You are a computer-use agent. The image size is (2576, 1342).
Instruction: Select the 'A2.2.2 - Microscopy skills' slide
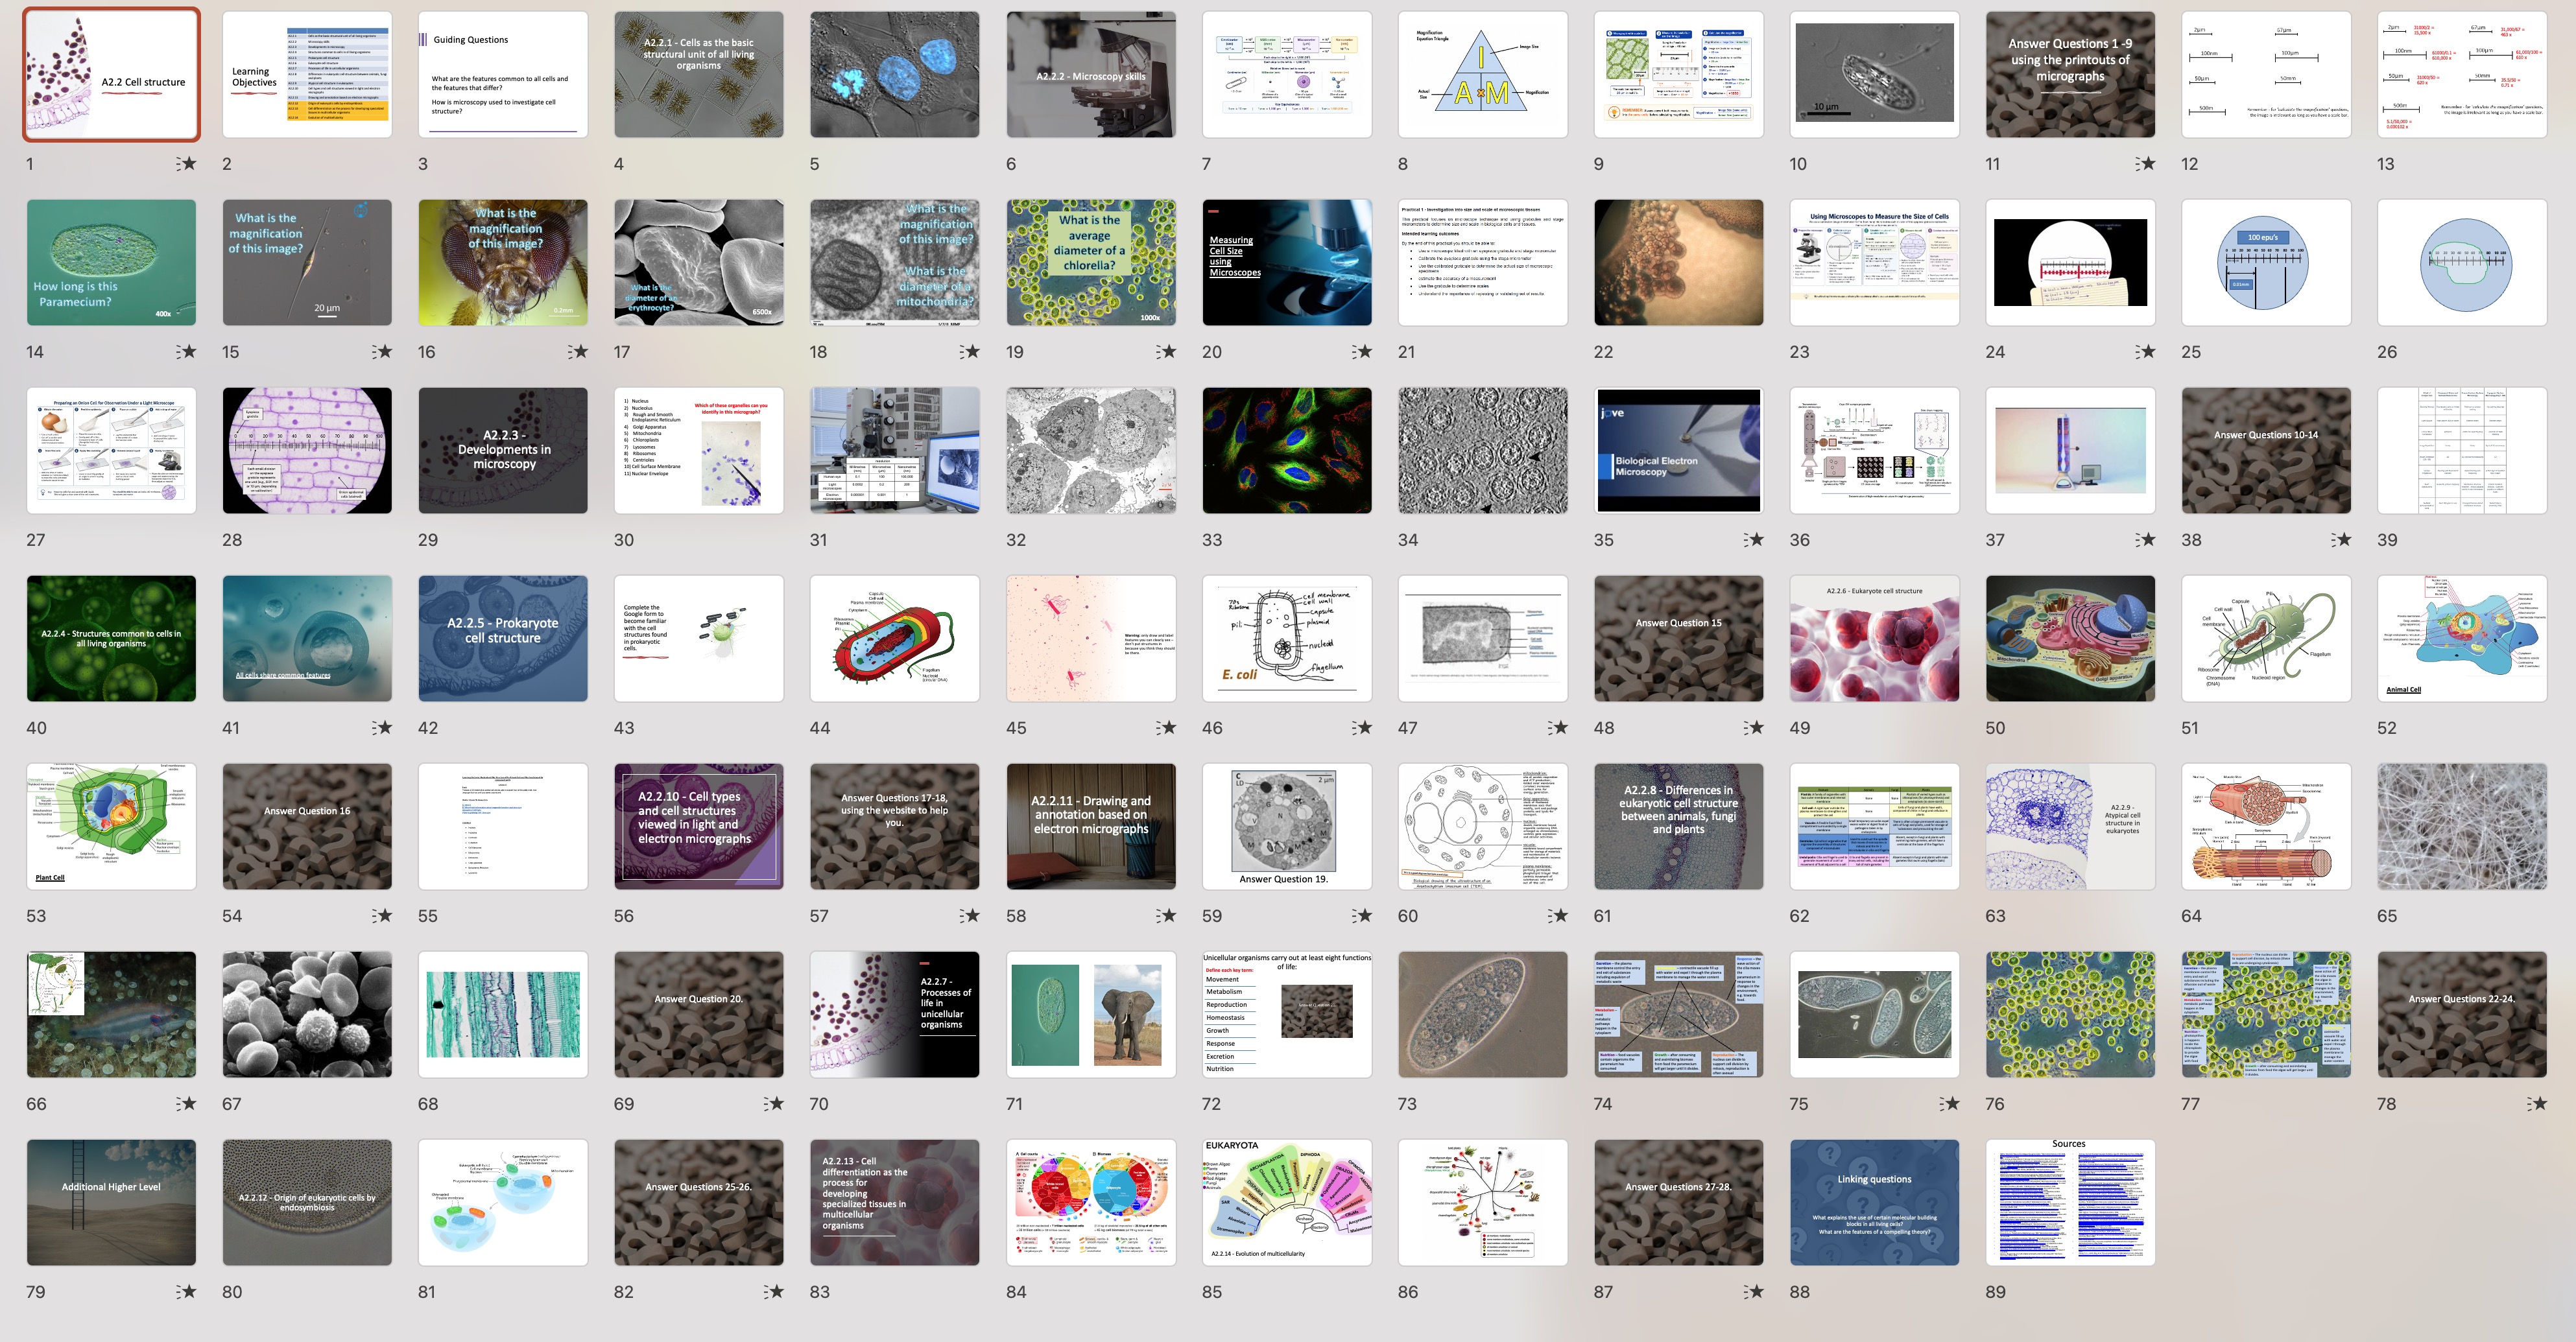click(1091, 75)
